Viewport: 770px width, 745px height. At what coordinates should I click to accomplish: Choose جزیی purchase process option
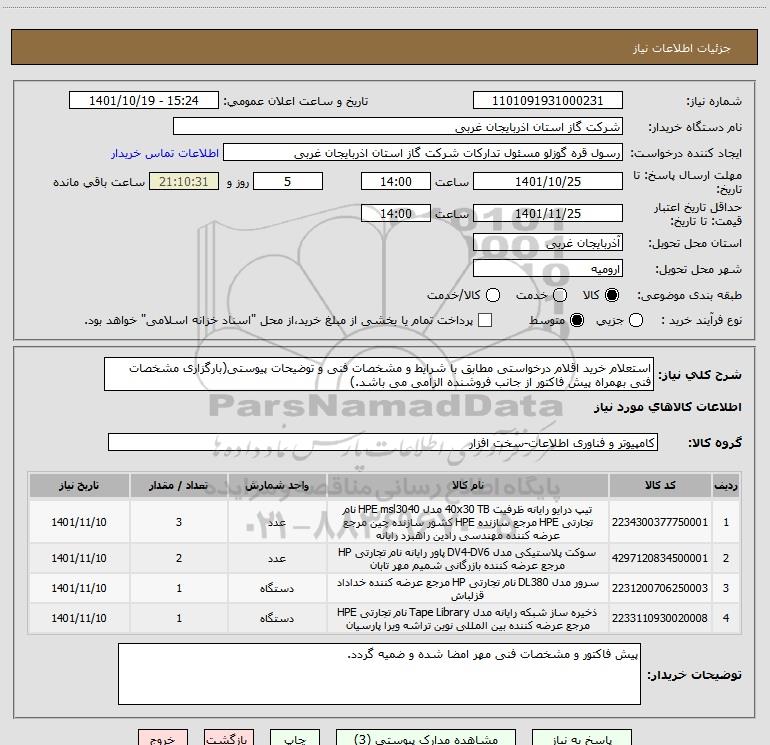(635, 320)
